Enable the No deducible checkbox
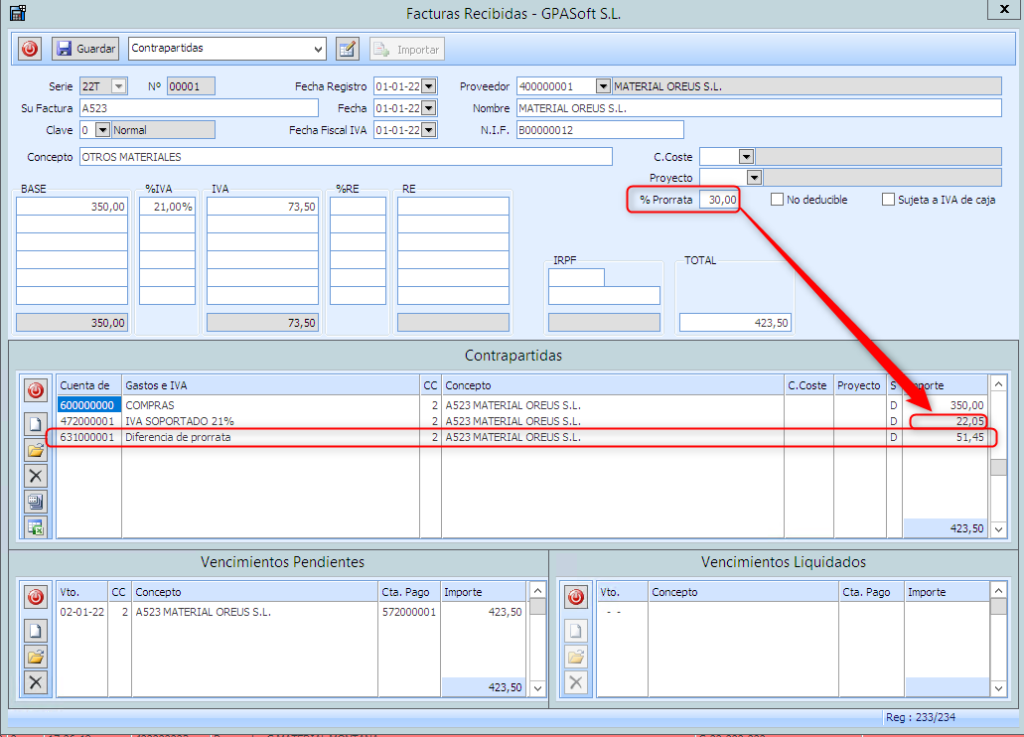Image resolution: width=1024 pixels, height=737 pixels. (x=777, y=200)
